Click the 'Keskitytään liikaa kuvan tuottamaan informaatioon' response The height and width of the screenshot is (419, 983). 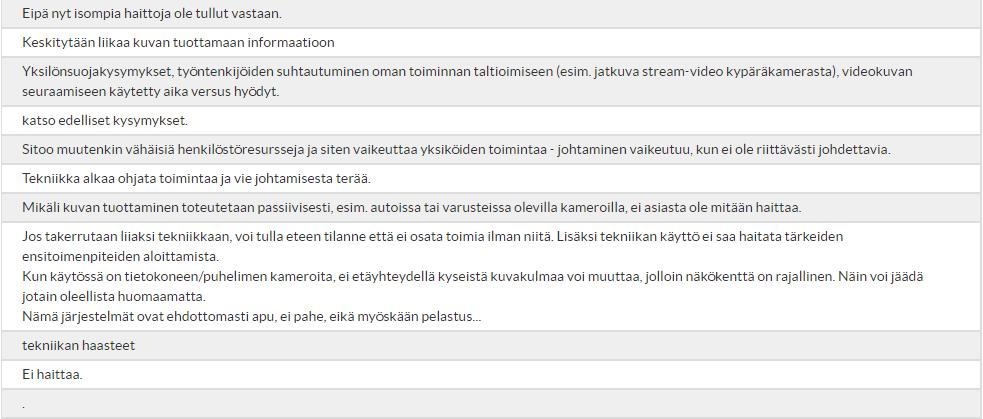(492, 42)
